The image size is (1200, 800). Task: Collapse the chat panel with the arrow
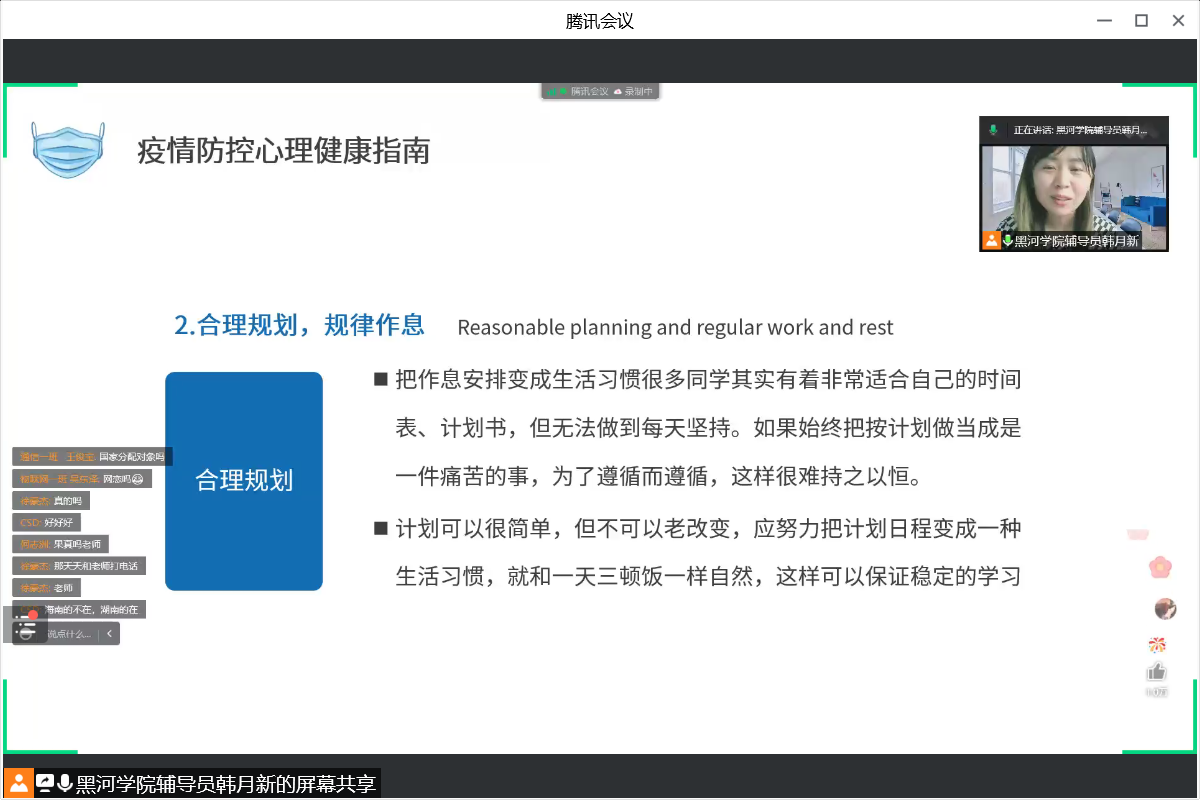109,633
